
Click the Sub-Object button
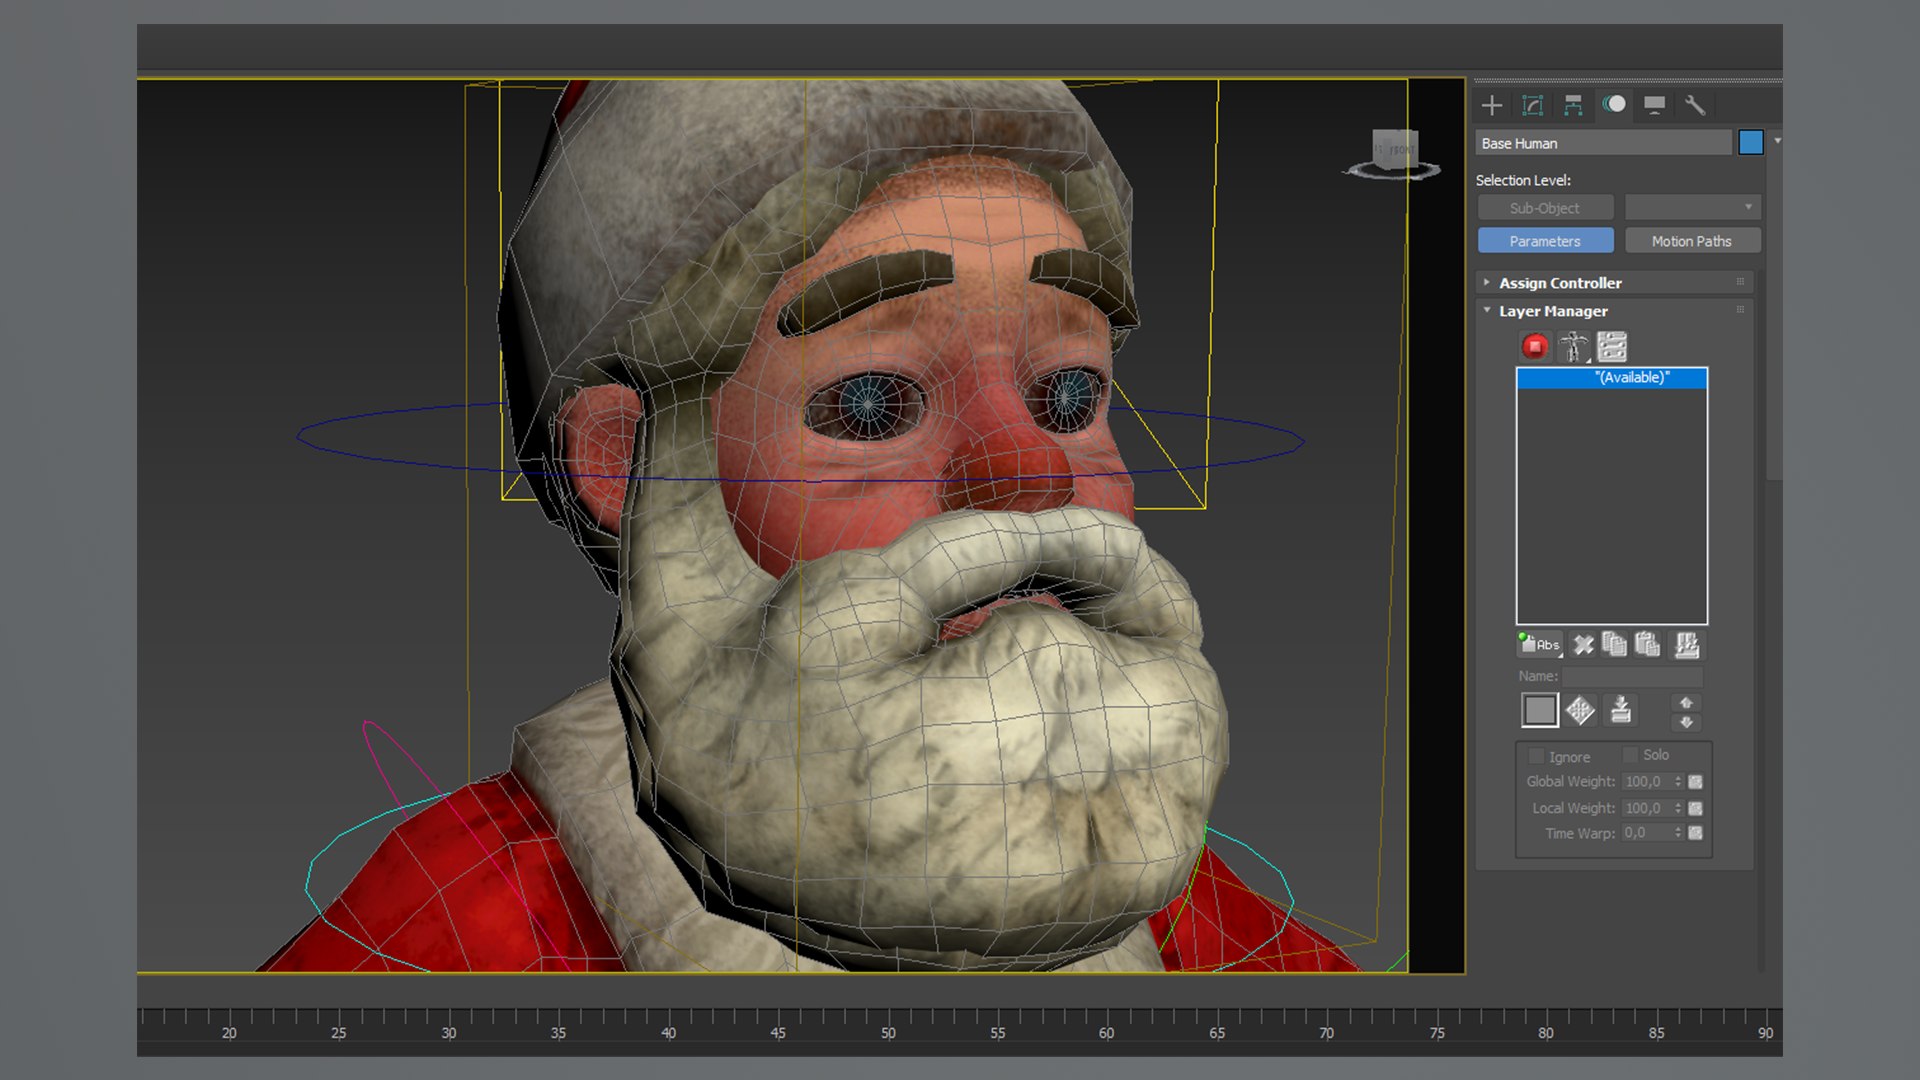(1545, 207)
